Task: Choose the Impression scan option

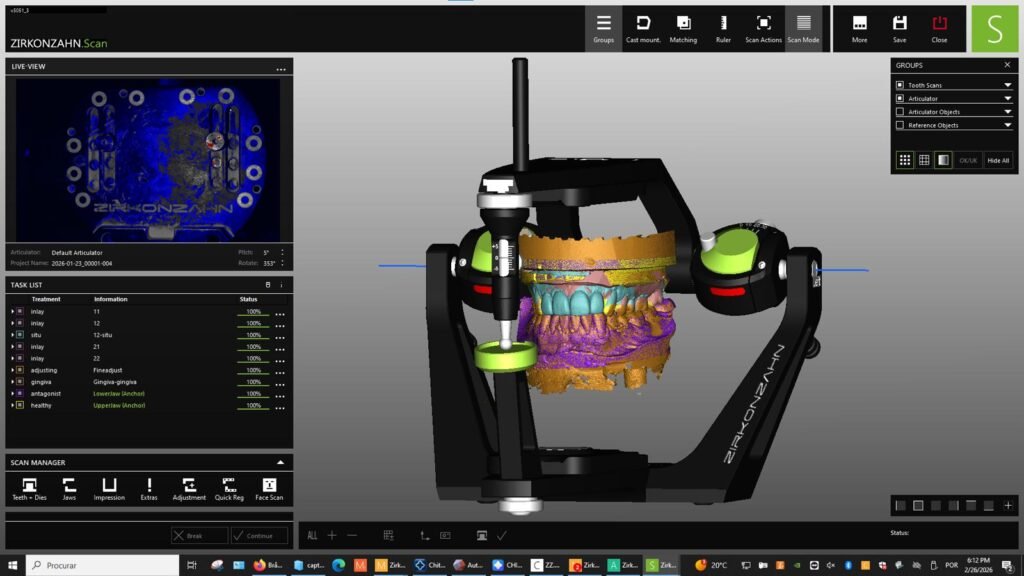Action: 109,487
